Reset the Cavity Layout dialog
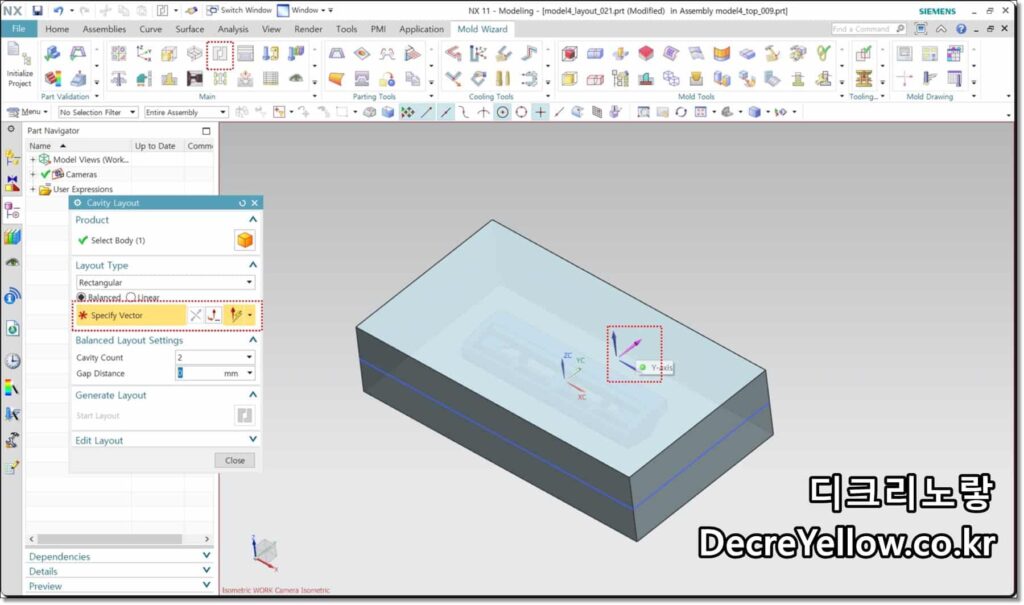The width and height of the screenshot is (1024, 605). (242, 203)
